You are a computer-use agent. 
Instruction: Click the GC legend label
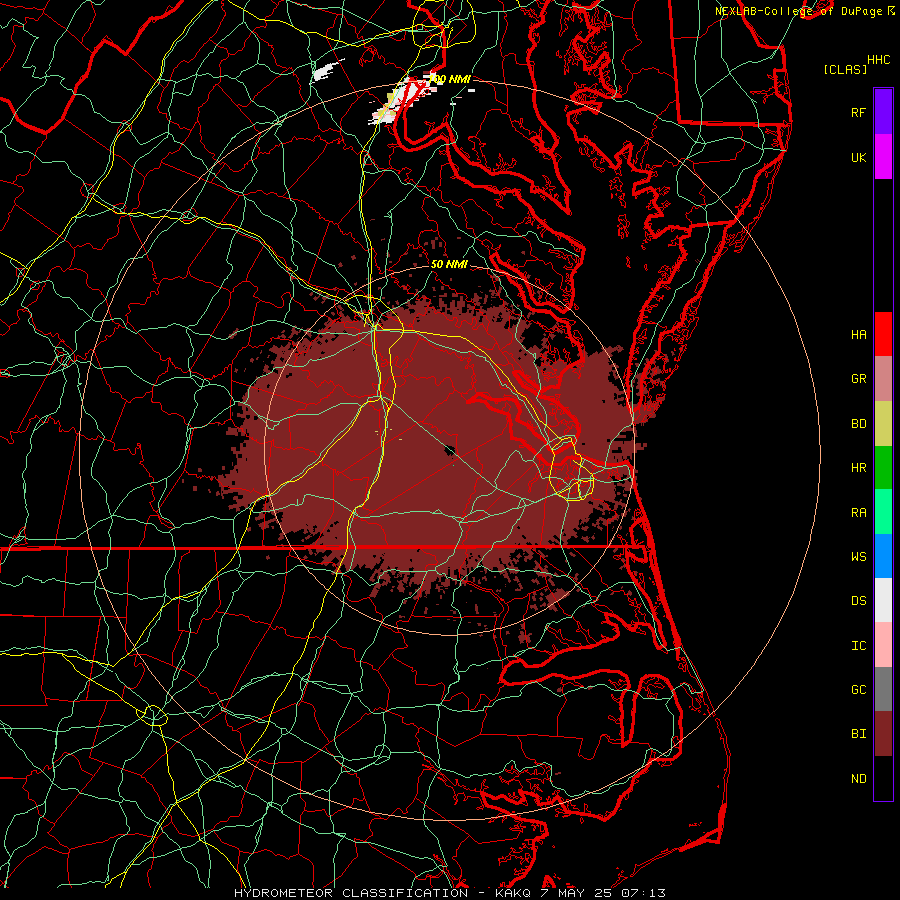(858, 689)
